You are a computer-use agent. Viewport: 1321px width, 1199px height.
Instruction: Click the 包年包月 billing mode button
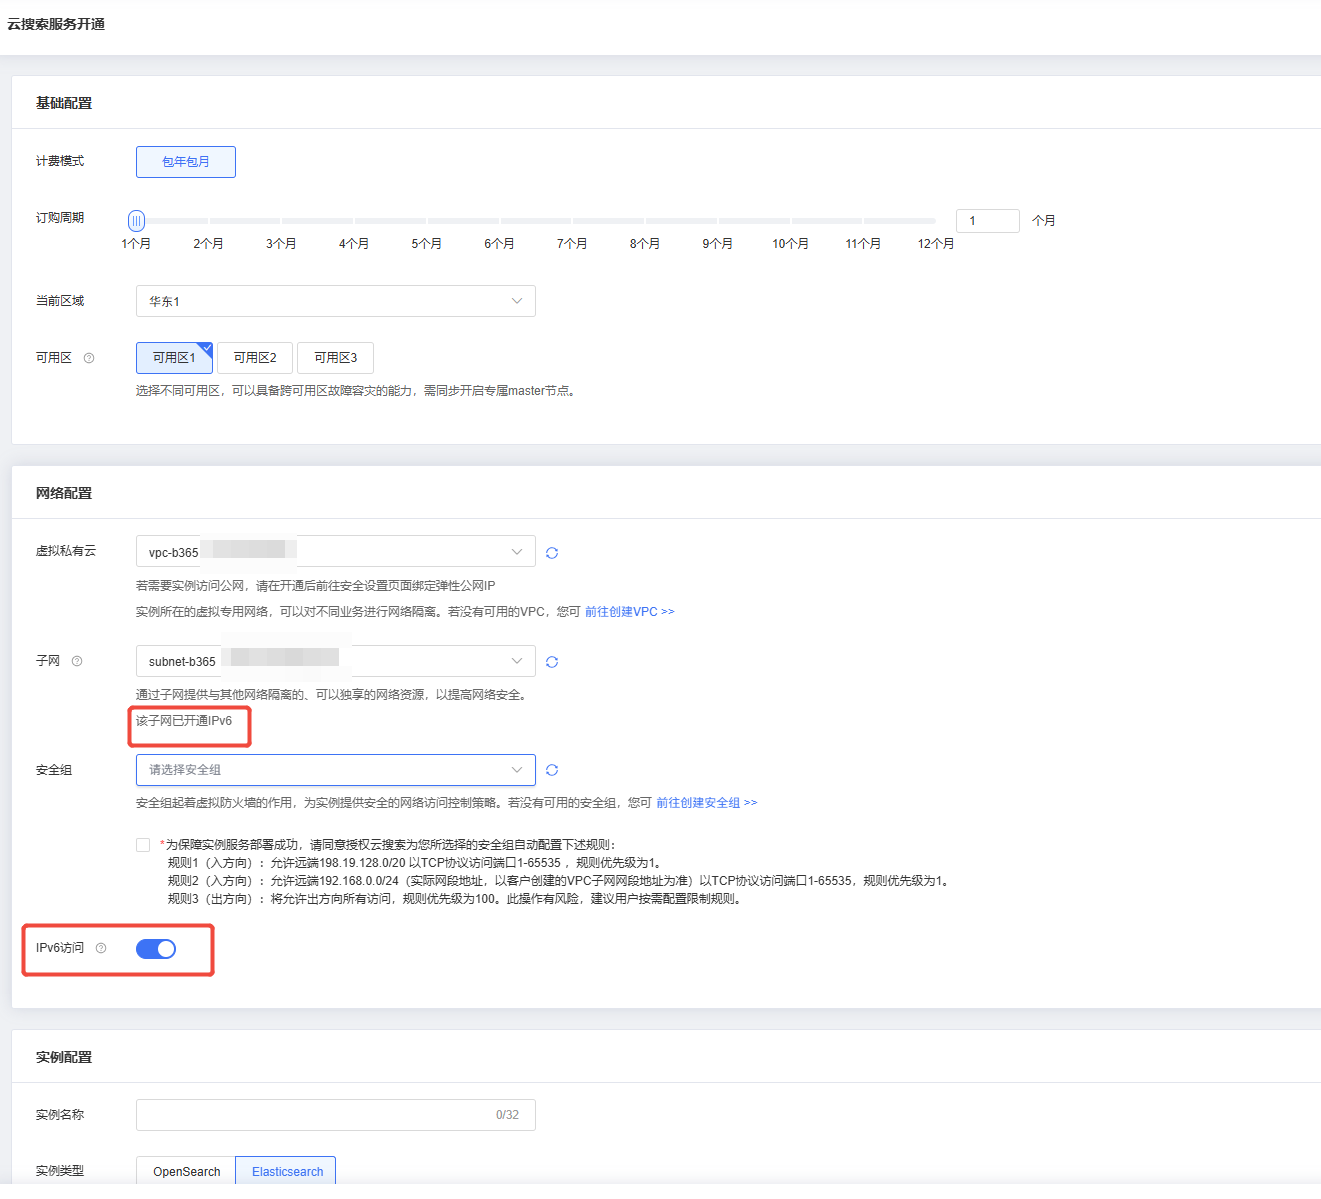pyautogui.click(x=186, y=162)
